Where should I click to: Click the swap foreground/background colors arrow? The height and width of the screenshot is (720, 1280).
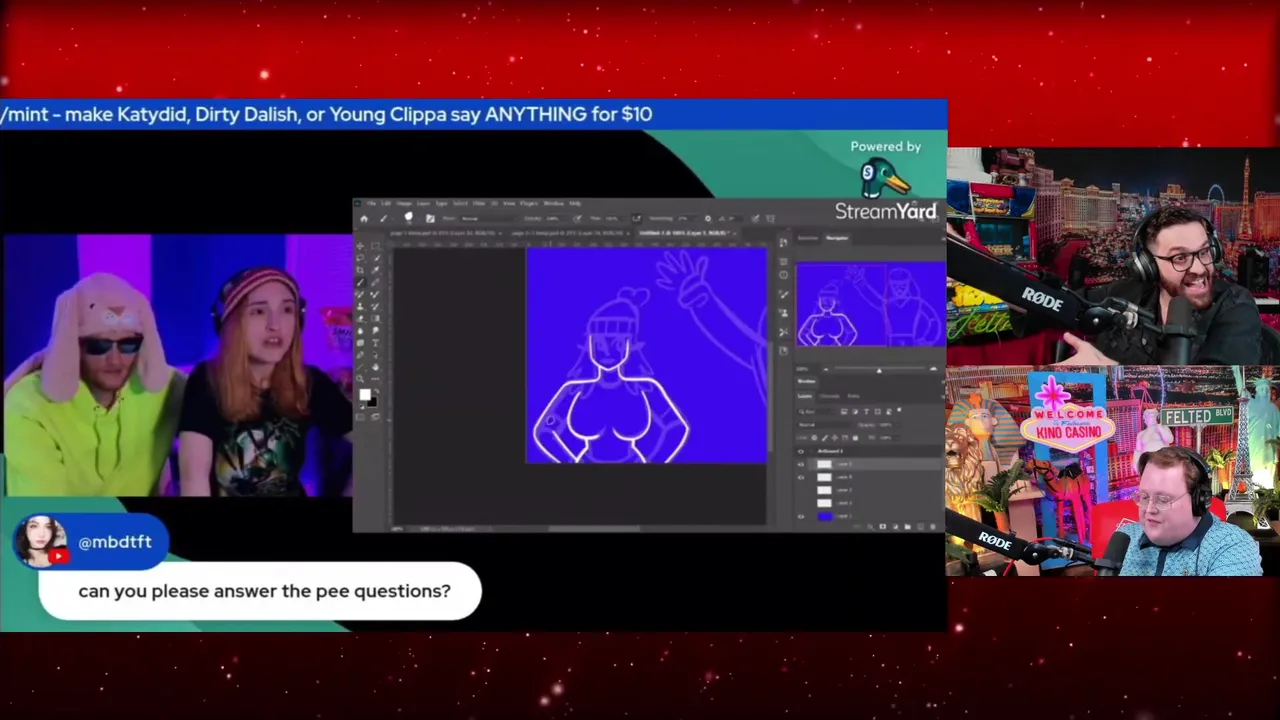[x=376, y=391]
